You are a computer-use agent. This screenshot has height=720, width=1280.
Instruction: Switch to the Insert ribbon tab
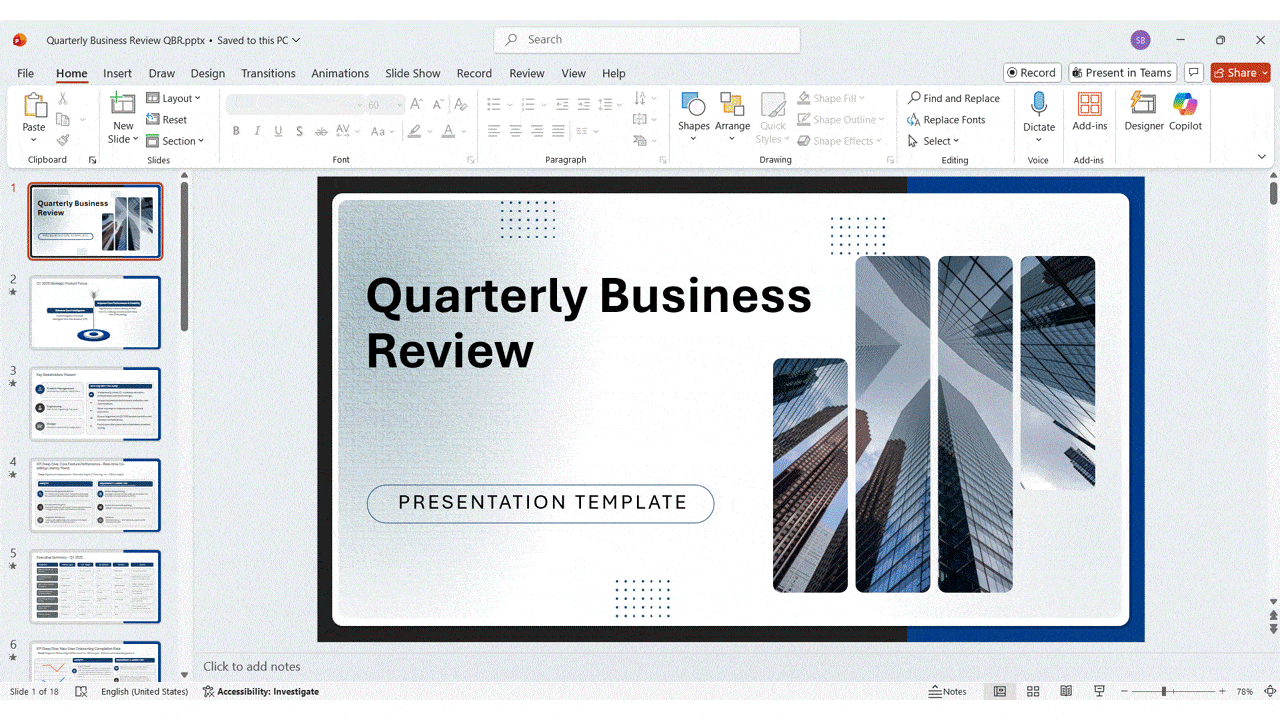[x=117, y=73]
